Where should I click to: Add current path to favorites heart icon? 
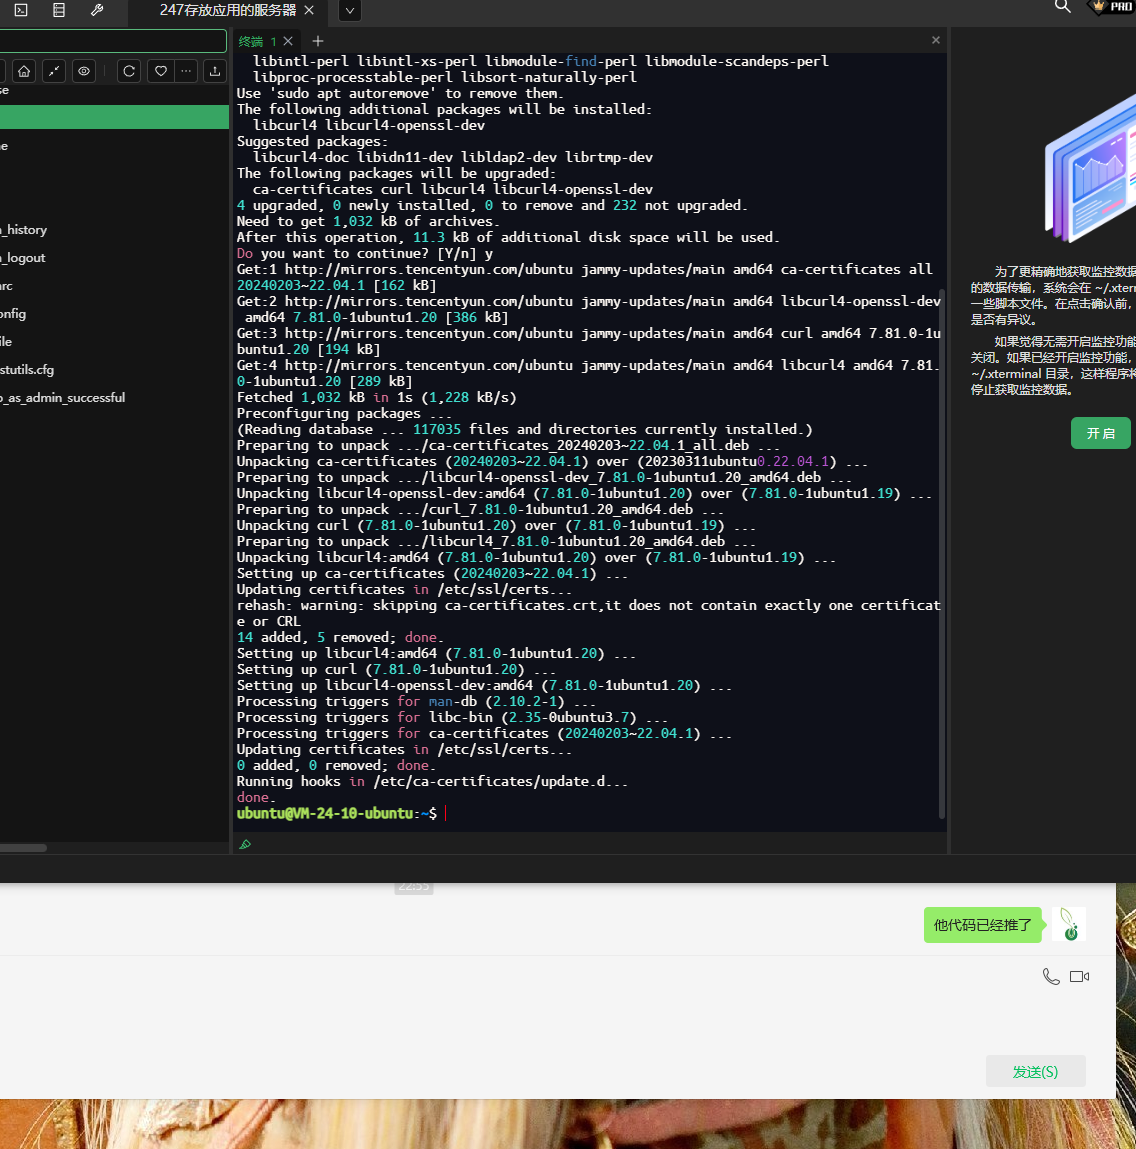point(161,71)
